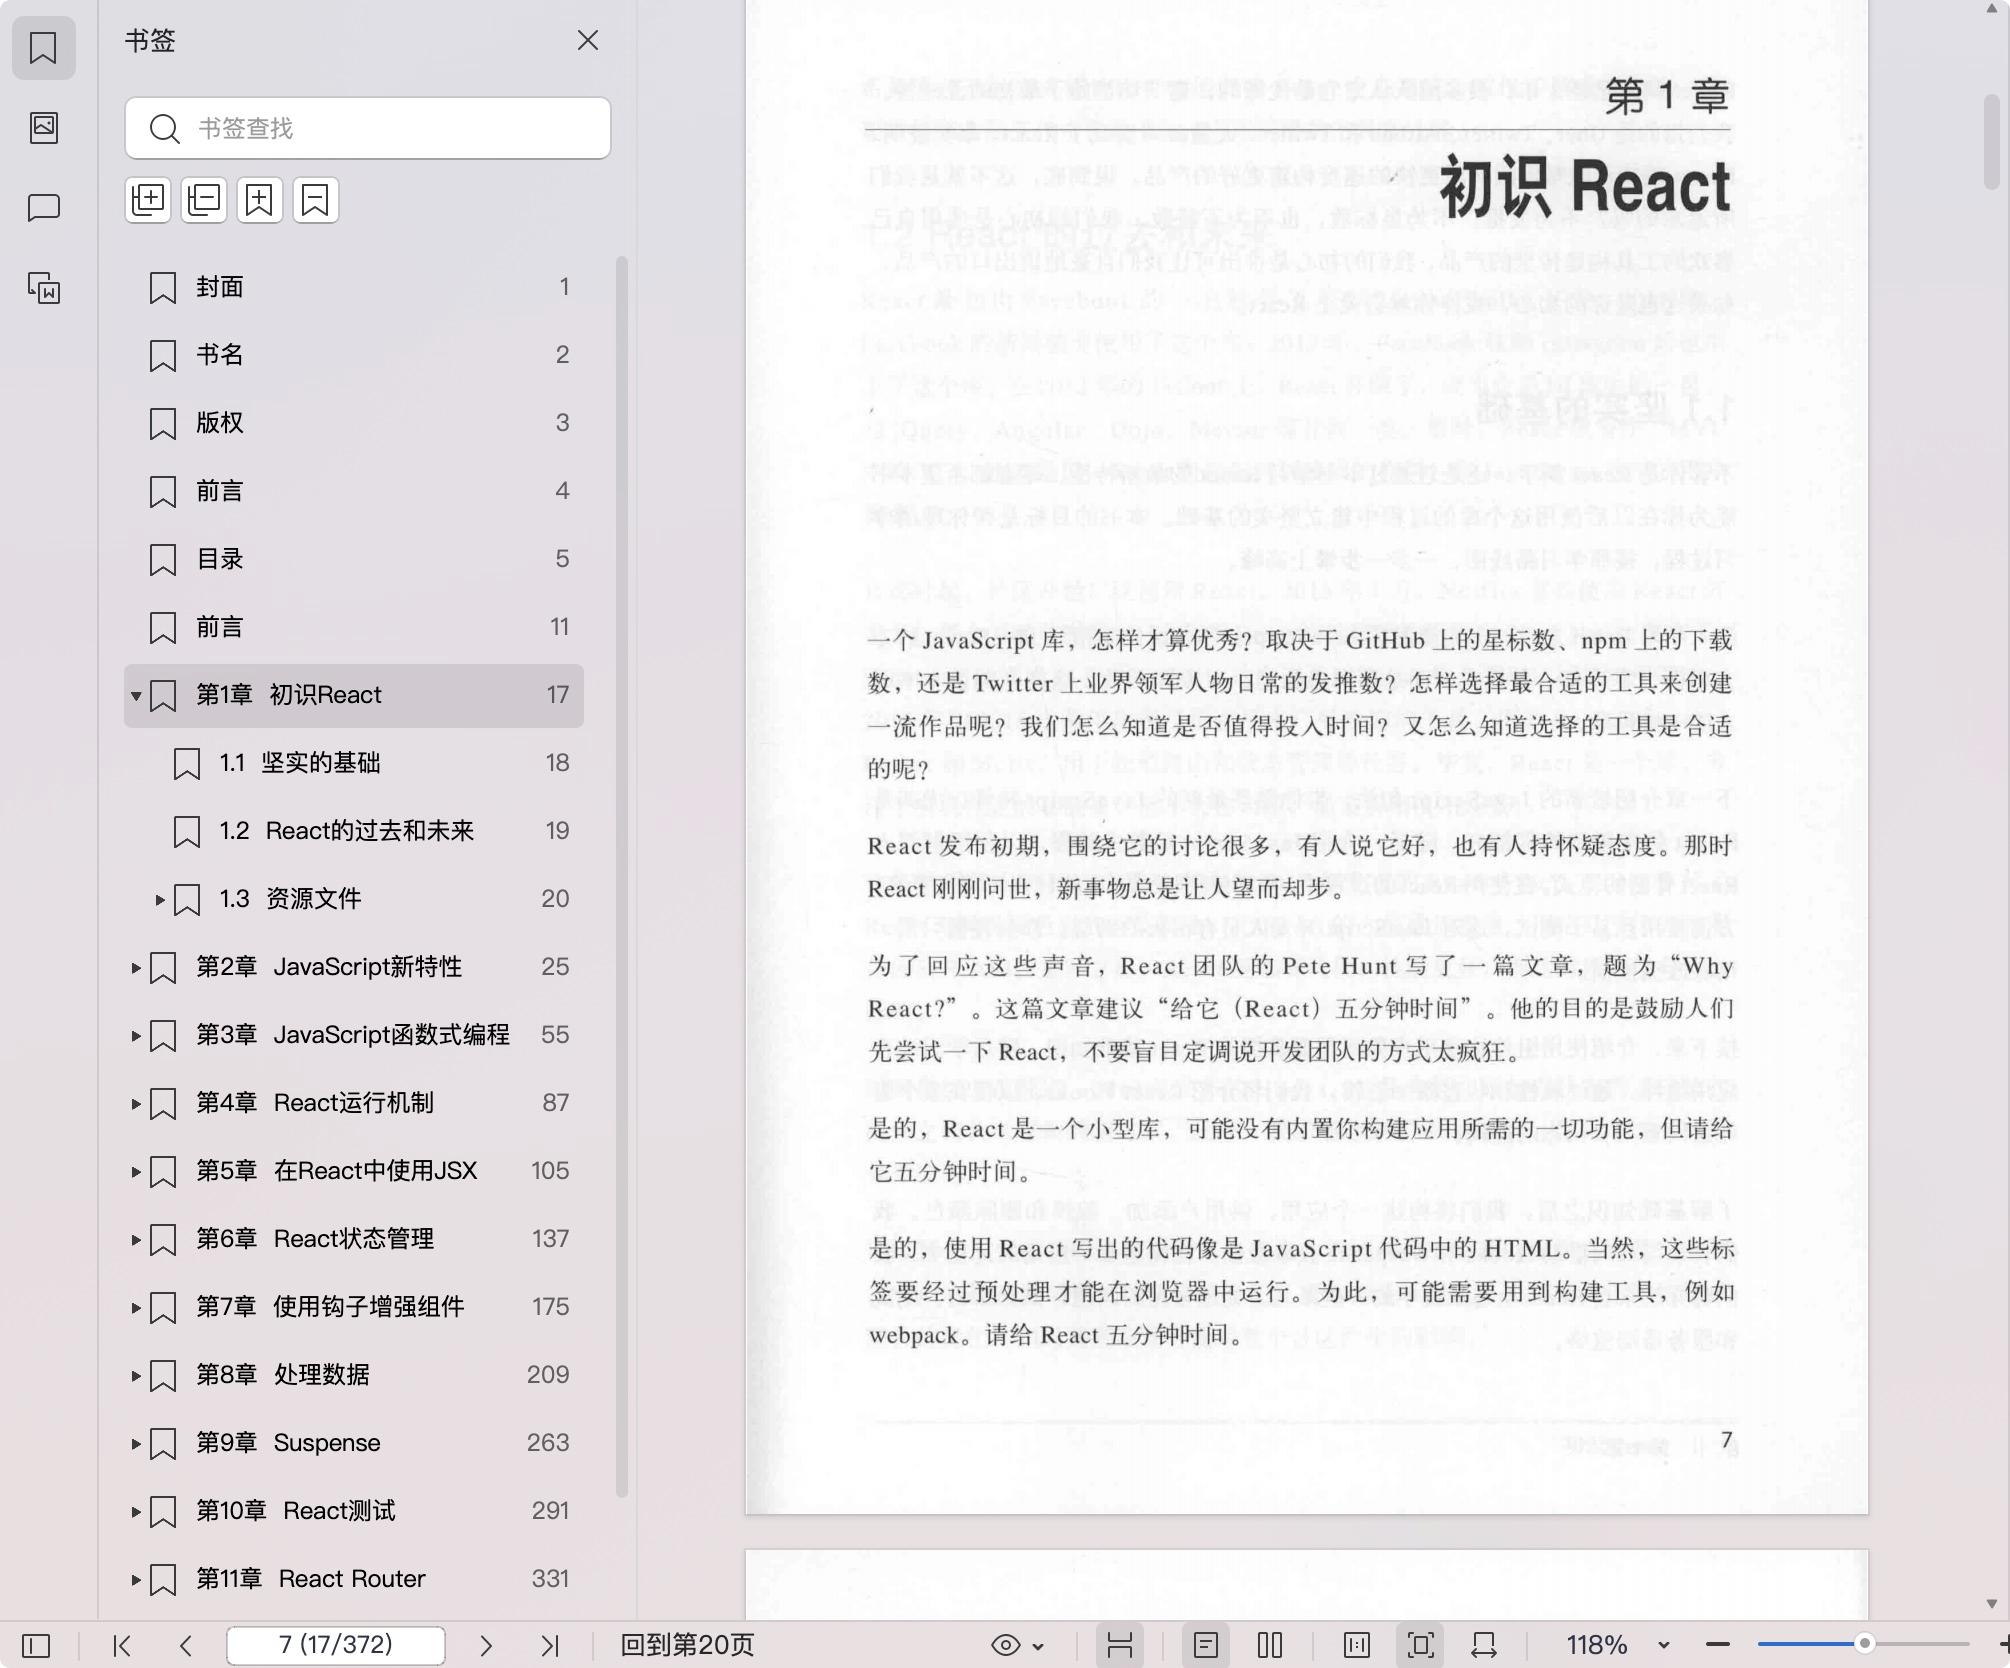
Task: Toggle continuous scrolling mode icon
Action: click(1120, 1645)
